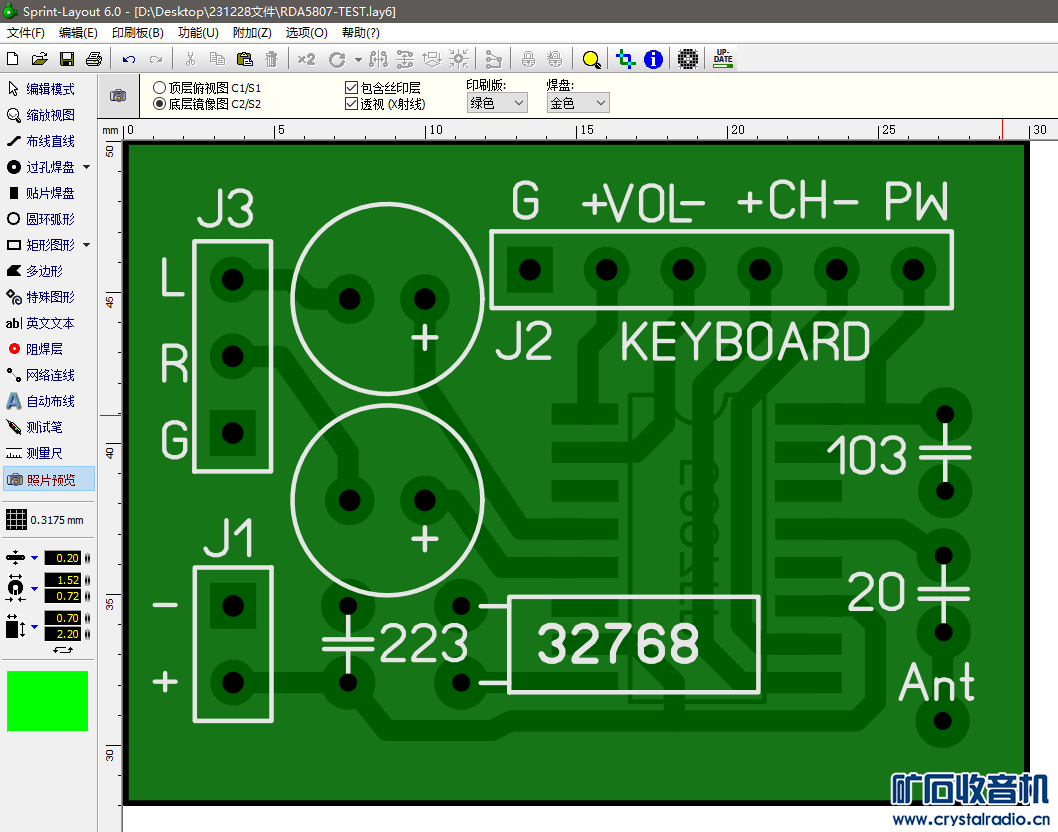This screenshot has height=832, width=1058.
Task: Click the blue info icon
Action: pyautogui.click(x=653, y=59)
